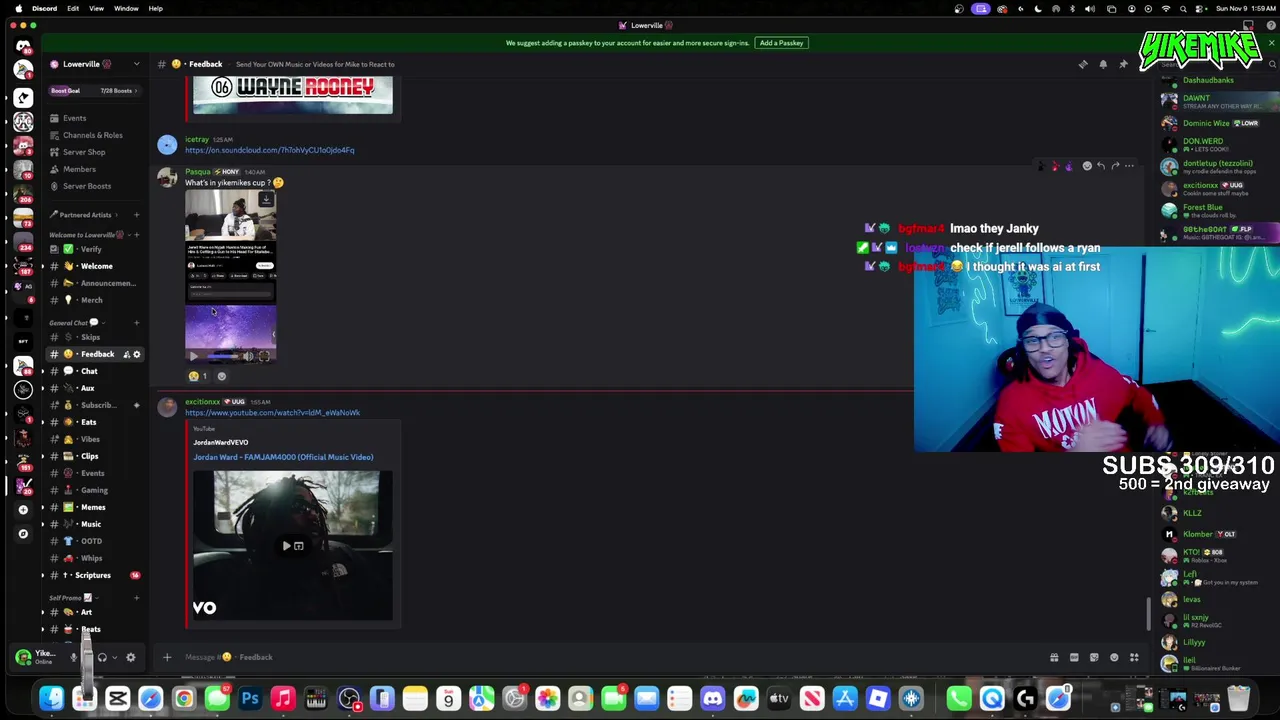Click the Feedback channel settings gear

click(137, 354)
